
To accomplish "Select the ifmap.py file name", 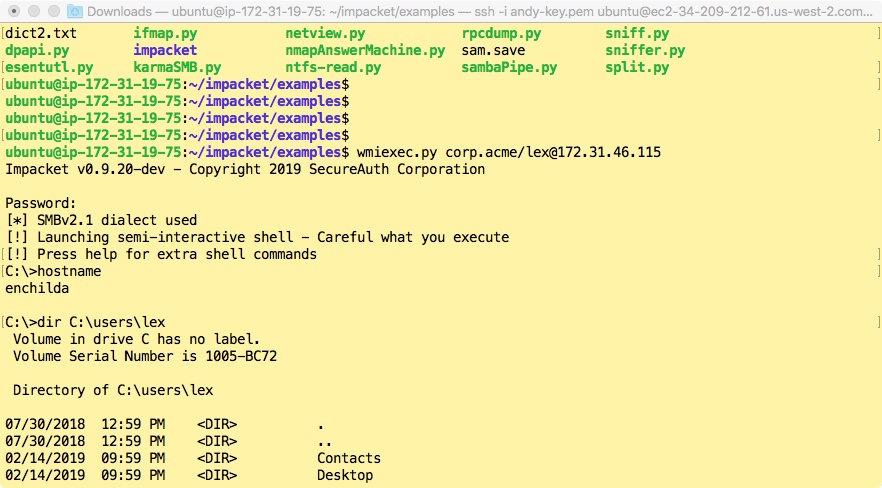I will (x=165, y=33).
